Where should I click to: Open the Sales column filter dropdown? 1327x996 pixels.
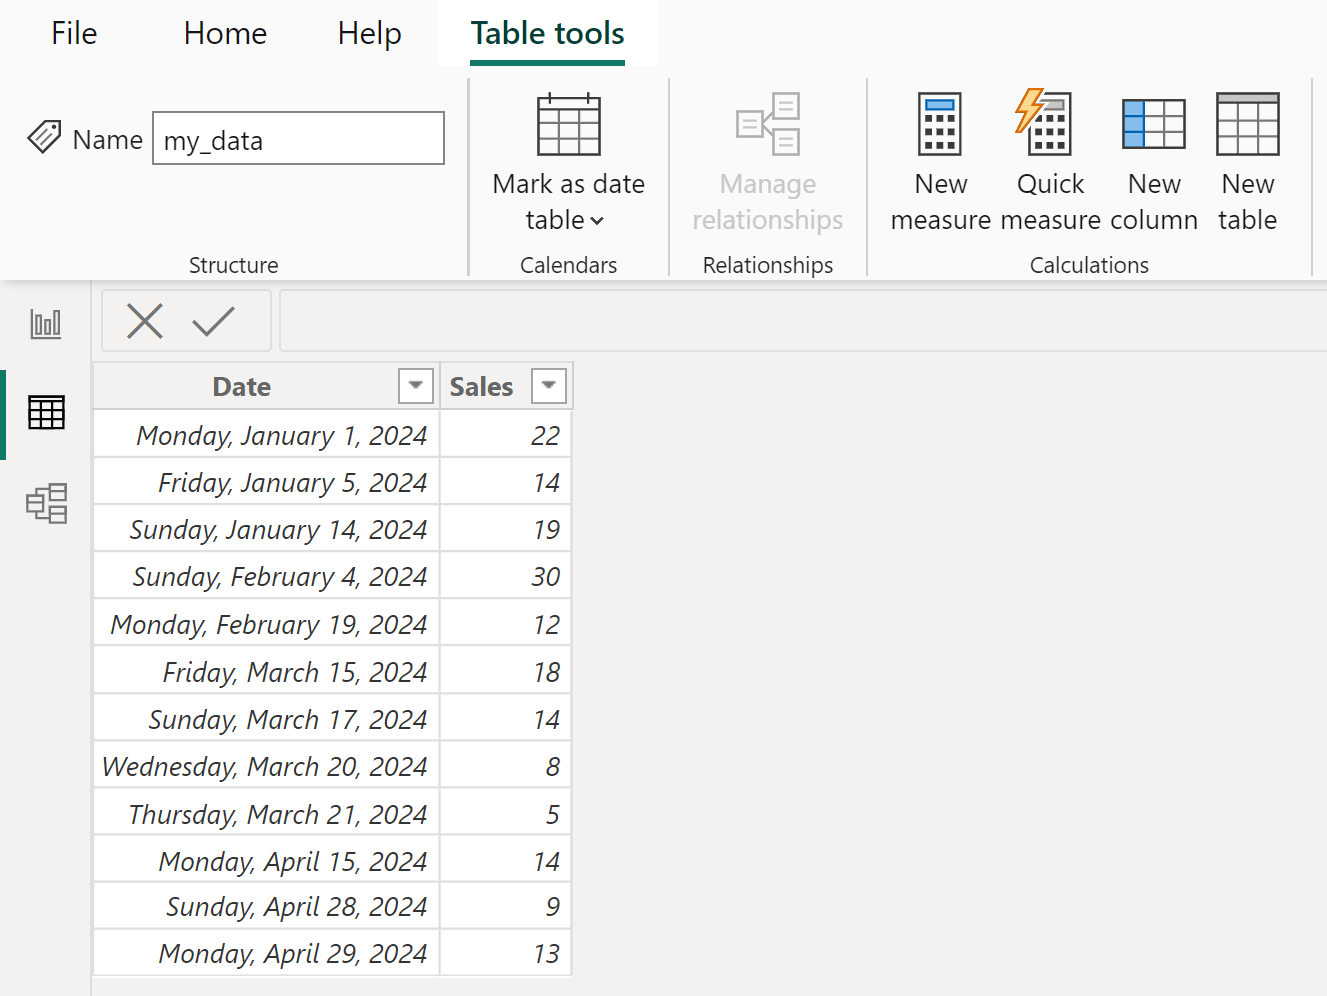click(x=548, y=385)
